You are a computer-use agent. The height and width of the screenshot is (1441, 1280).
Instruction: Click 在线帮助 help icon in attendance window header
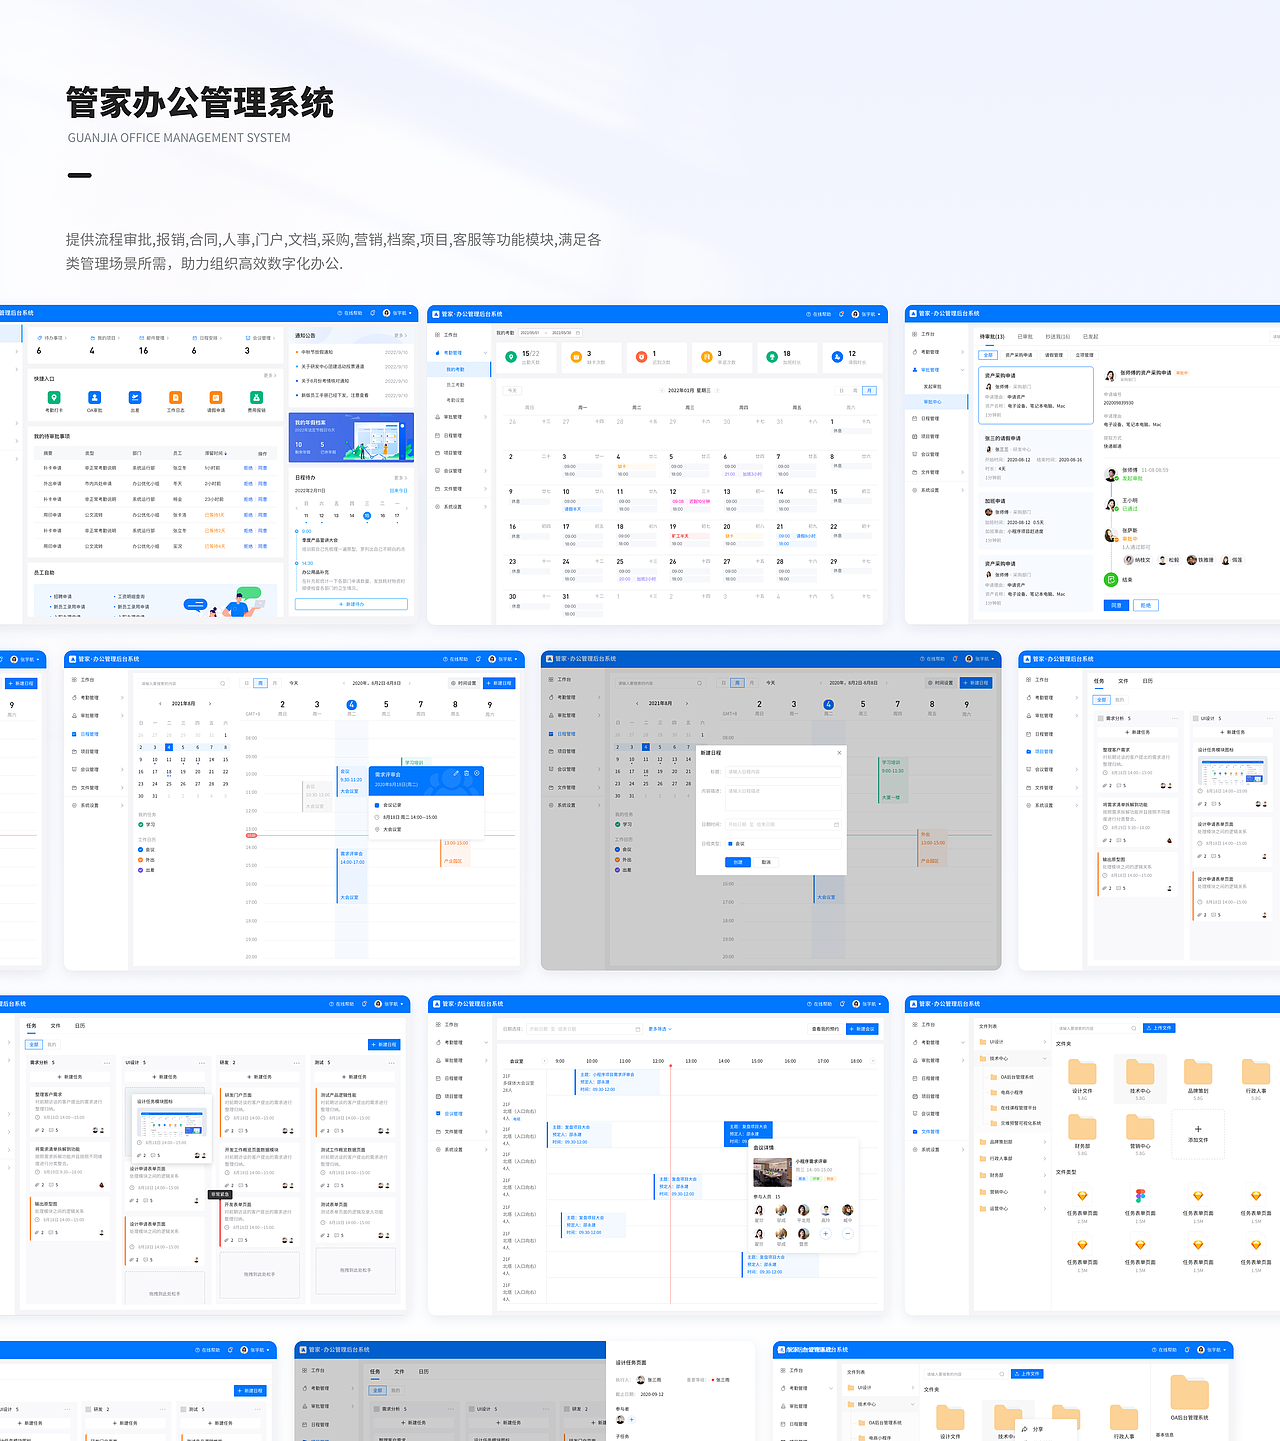809,314
